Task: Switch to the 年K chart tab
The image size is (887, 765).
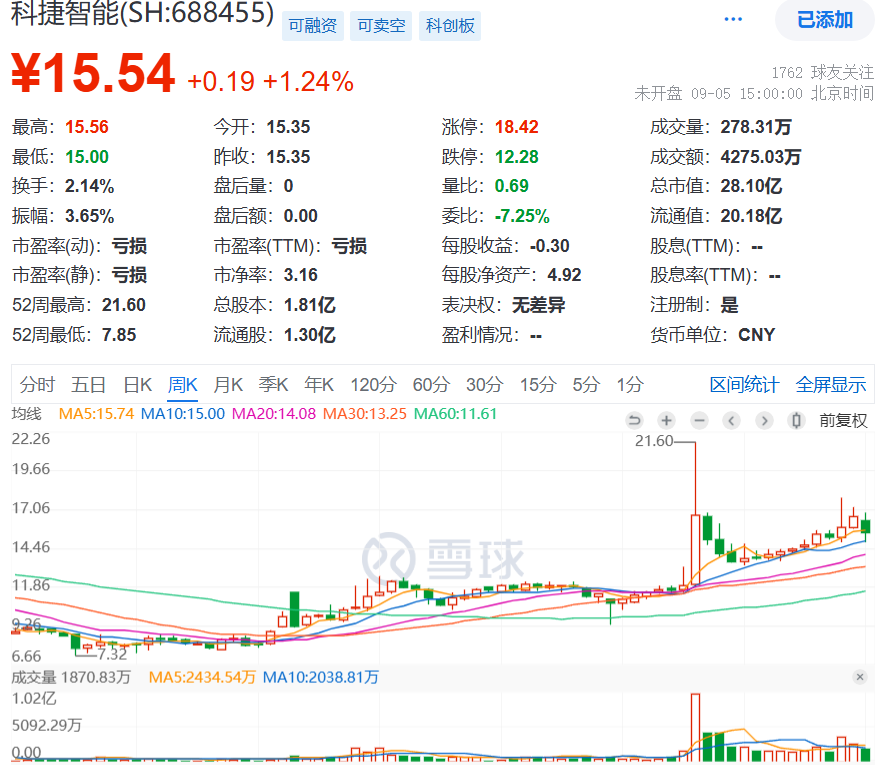Action: coord(318,385)
